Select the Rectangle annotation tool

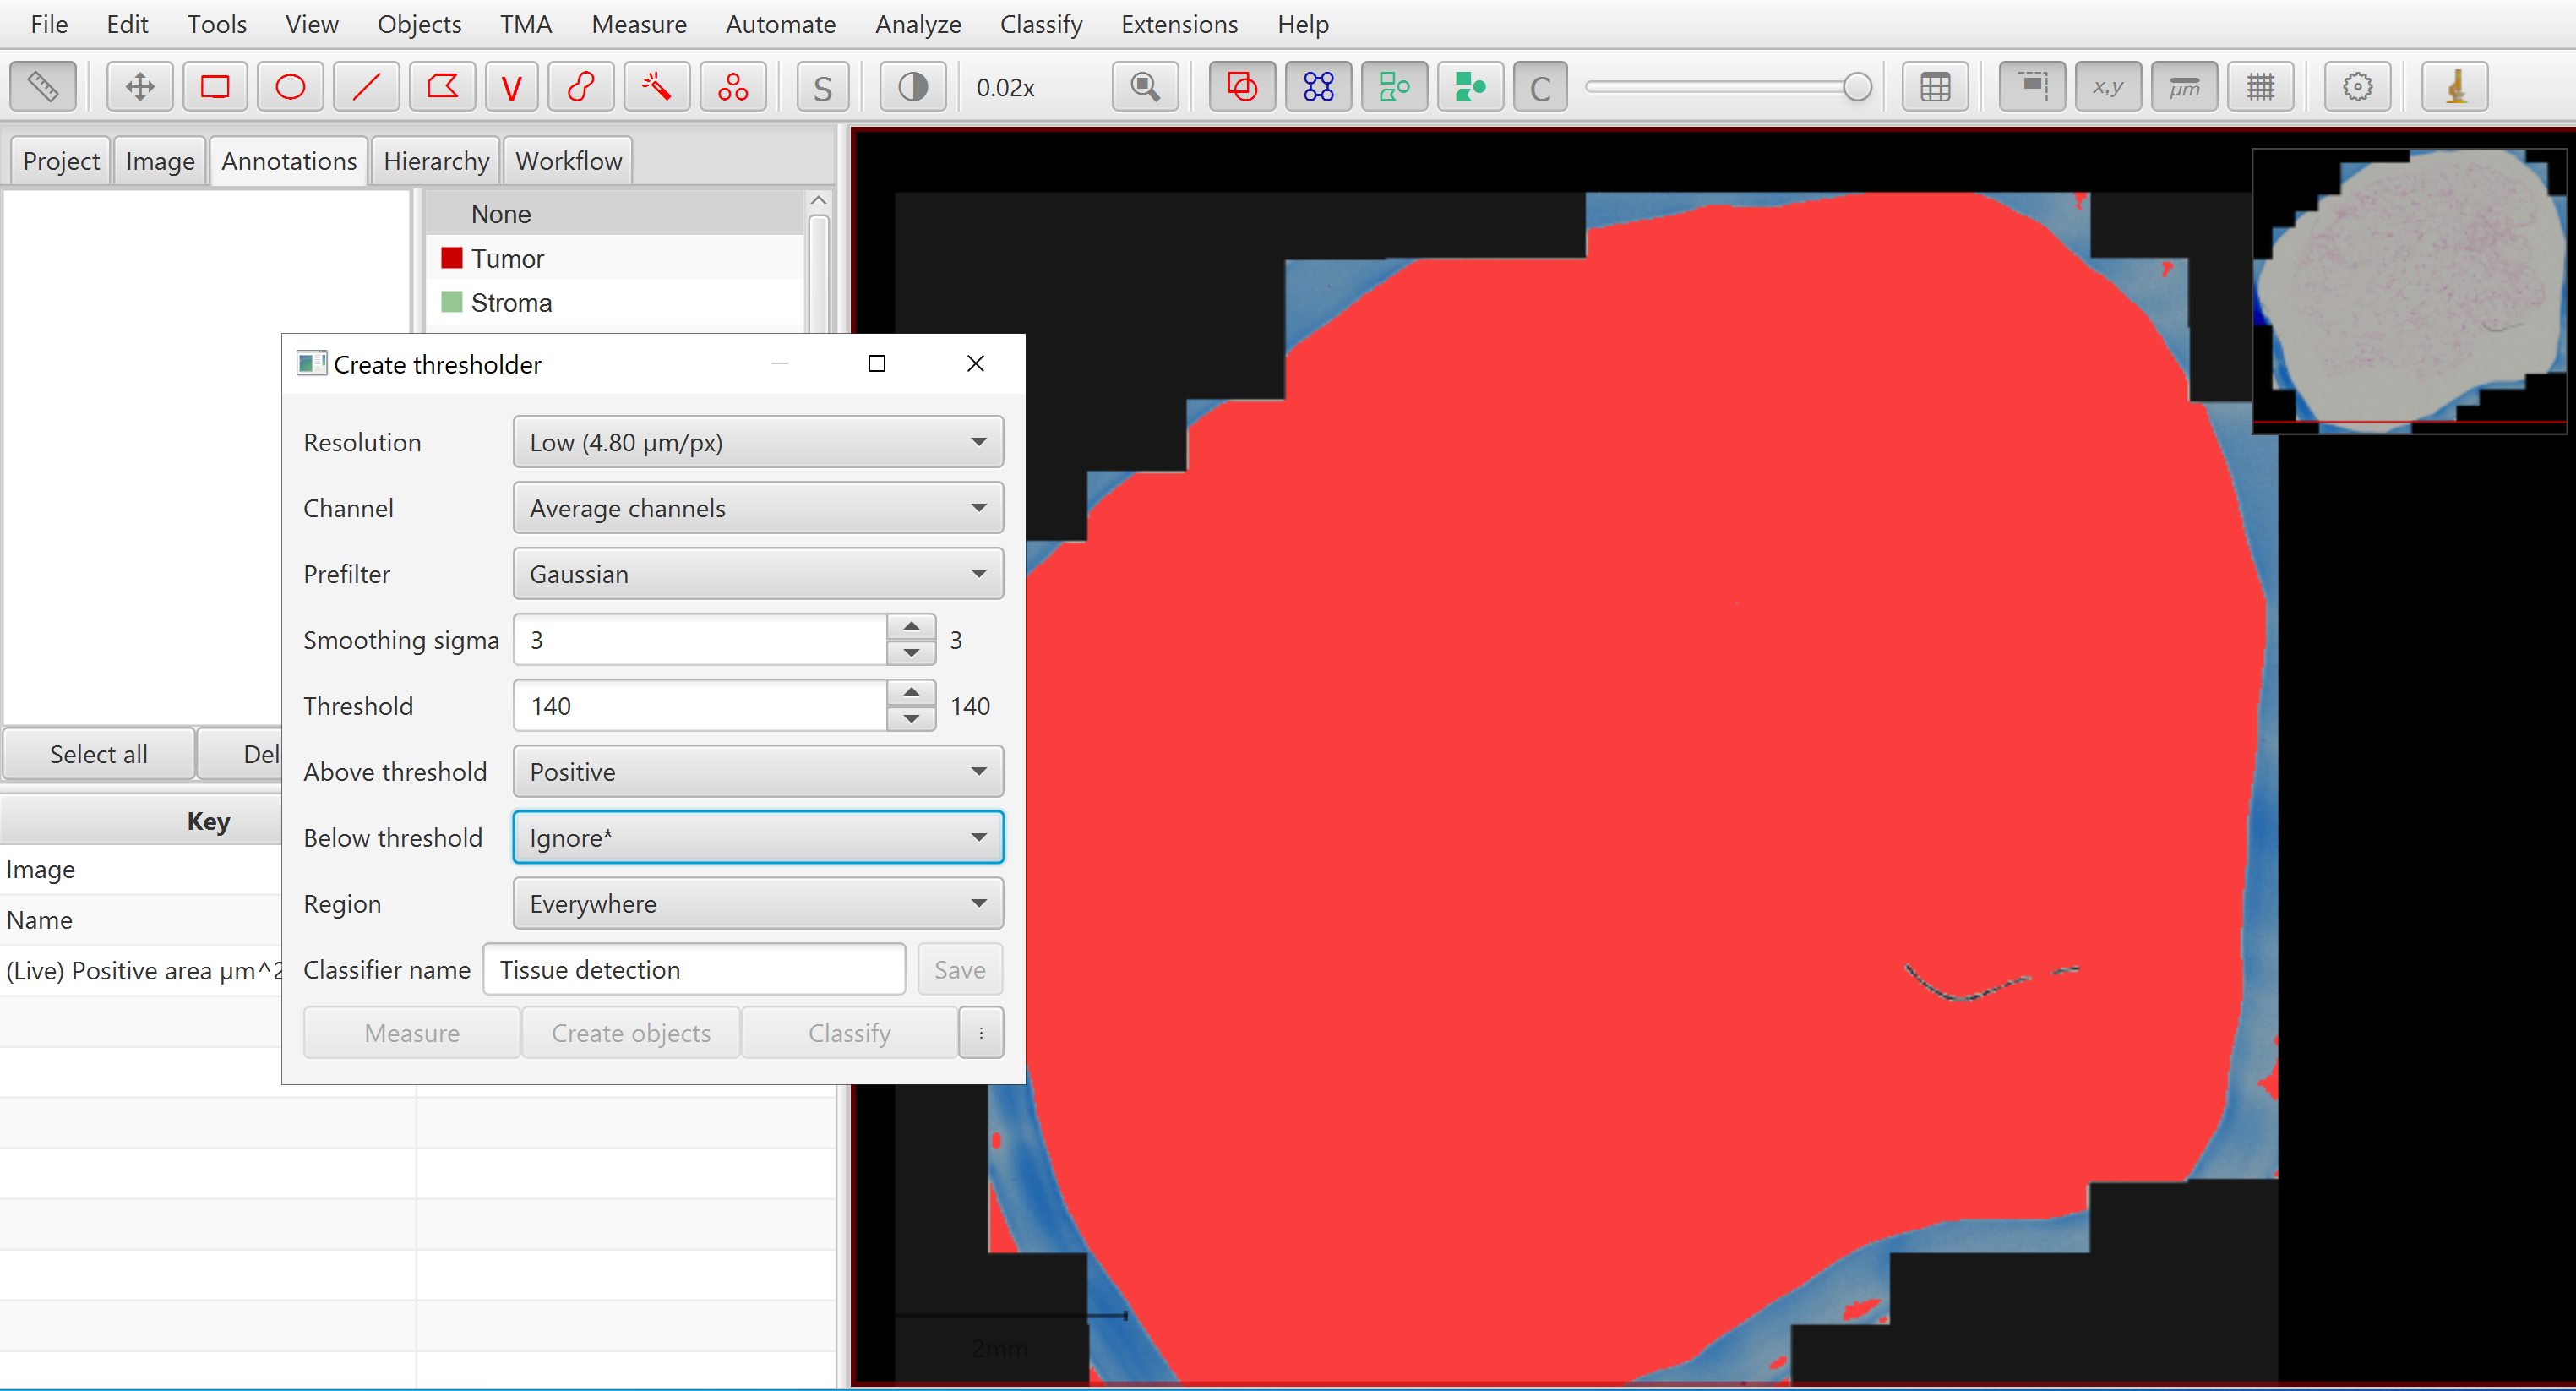[215, 86]
